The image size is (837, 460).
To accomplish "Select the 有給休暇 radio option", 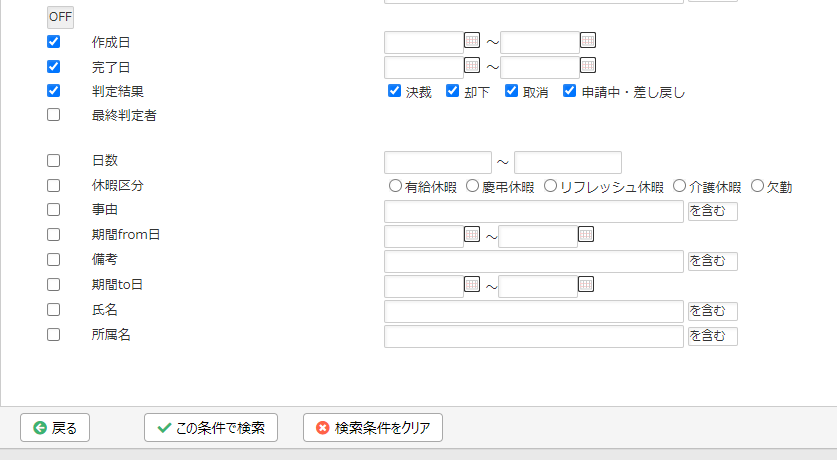I will [x=395, y=186].
